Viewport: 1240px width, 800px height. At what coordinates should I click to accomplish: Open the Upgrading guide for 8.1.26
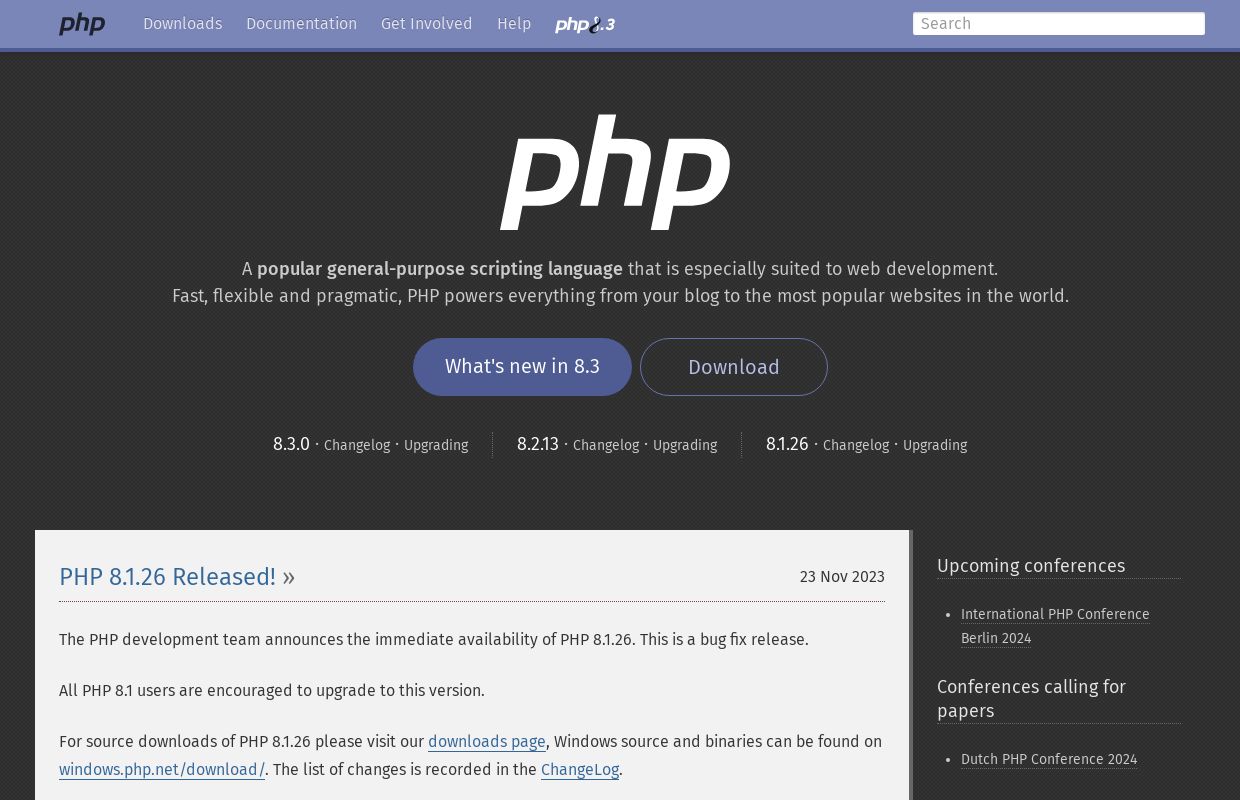(934, 445)
